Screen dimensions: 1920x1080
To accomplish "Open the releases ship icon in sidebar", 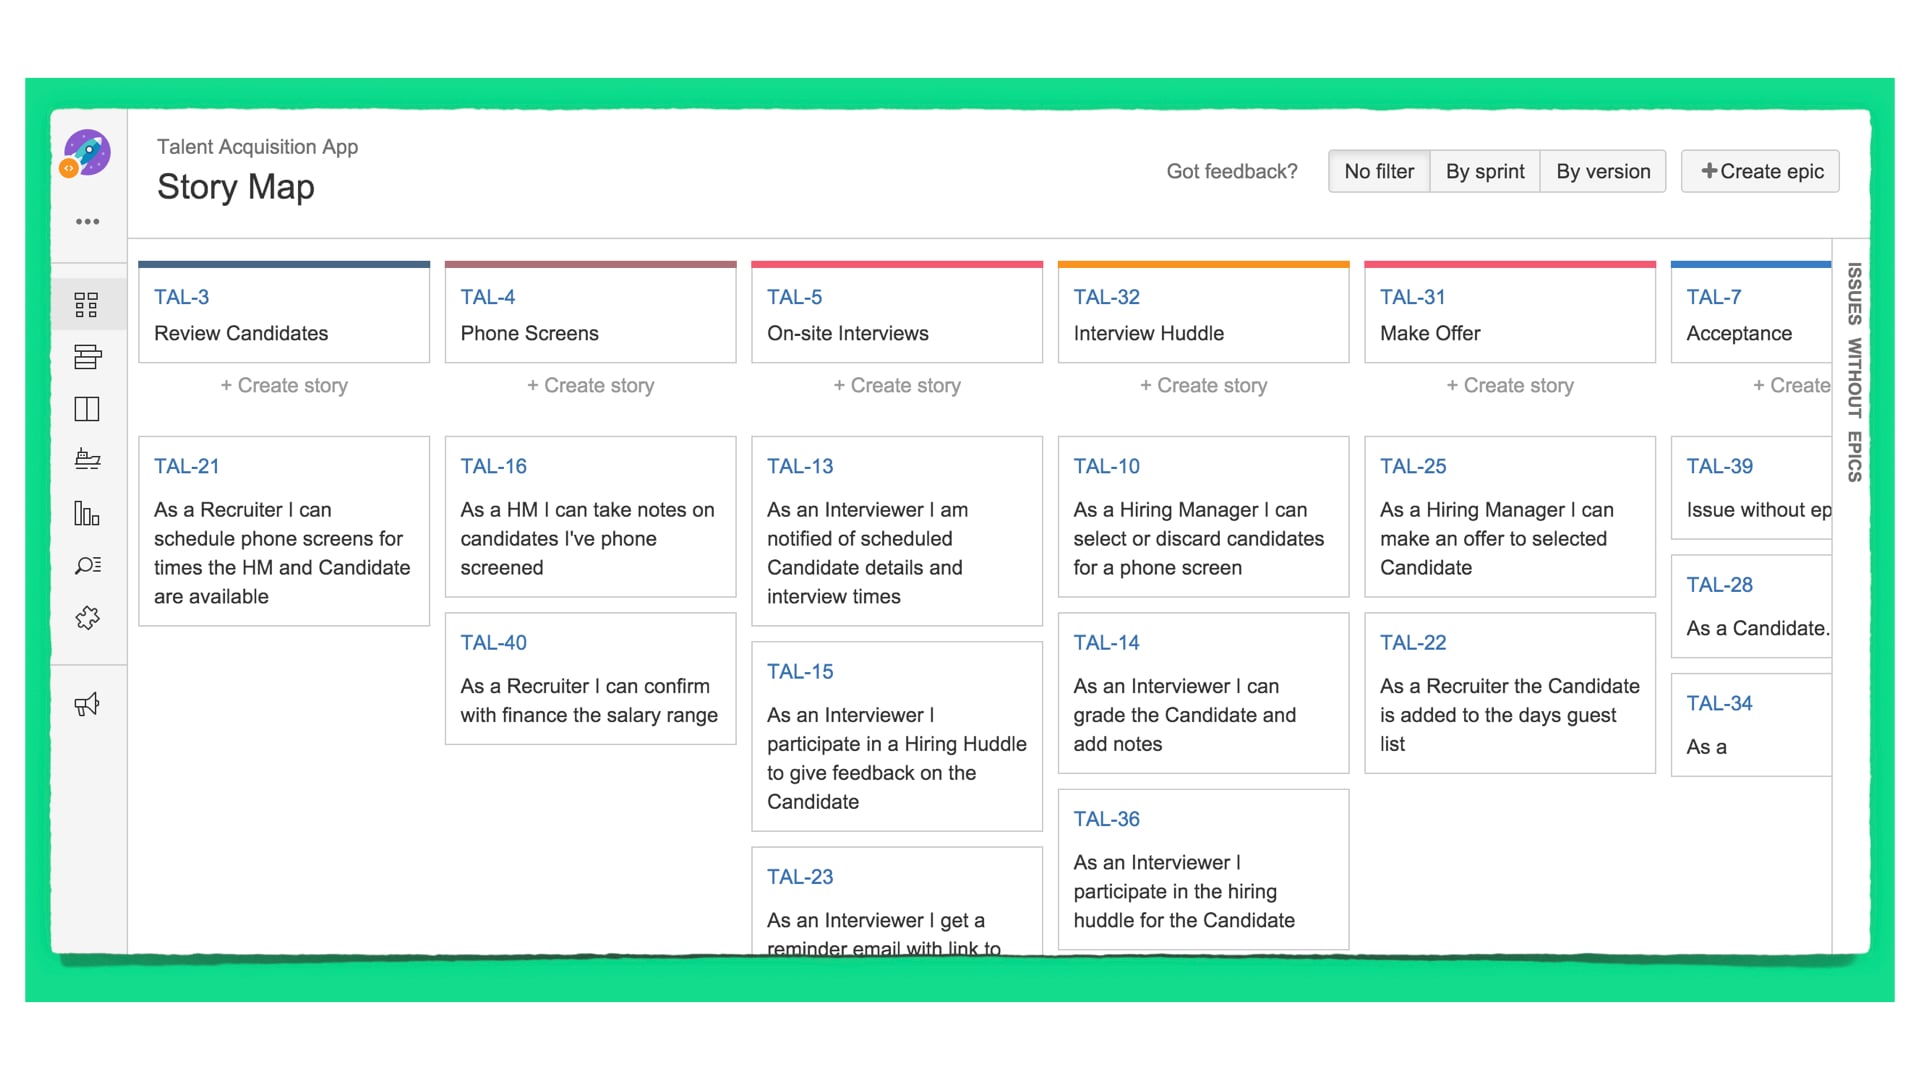I will [87, 460].
